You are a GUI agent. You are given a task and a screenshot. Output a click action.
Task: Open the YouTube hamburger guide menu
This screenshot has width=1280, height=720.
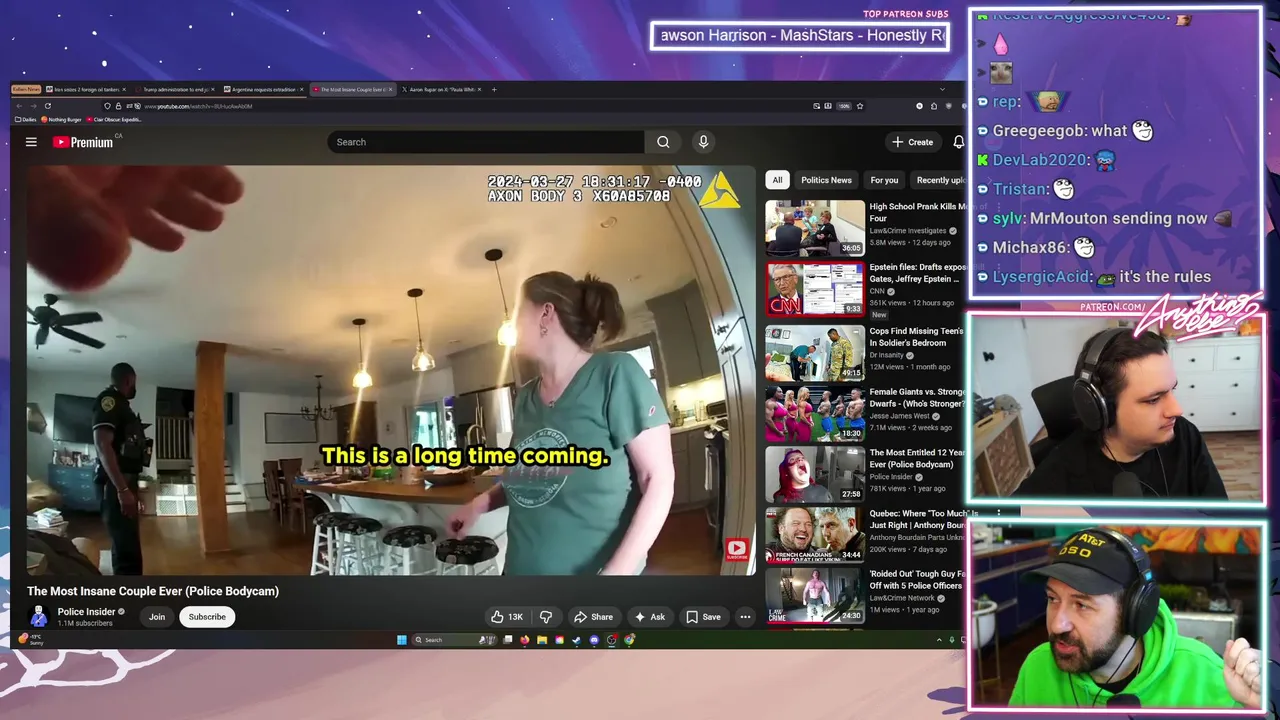pyautogui.click(x=31, y=142)
